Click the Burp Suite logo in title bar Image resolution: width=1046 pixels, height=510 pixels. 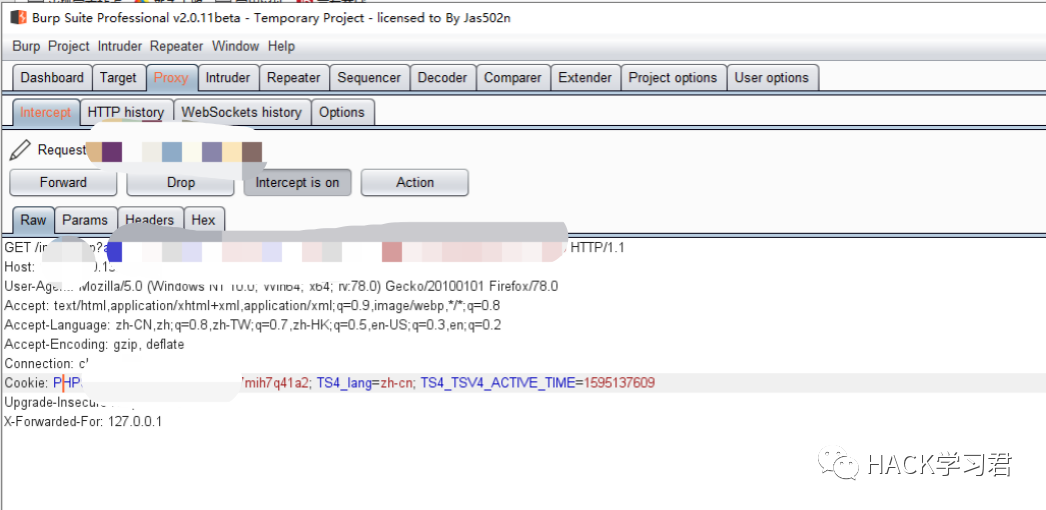pos(17,18)
